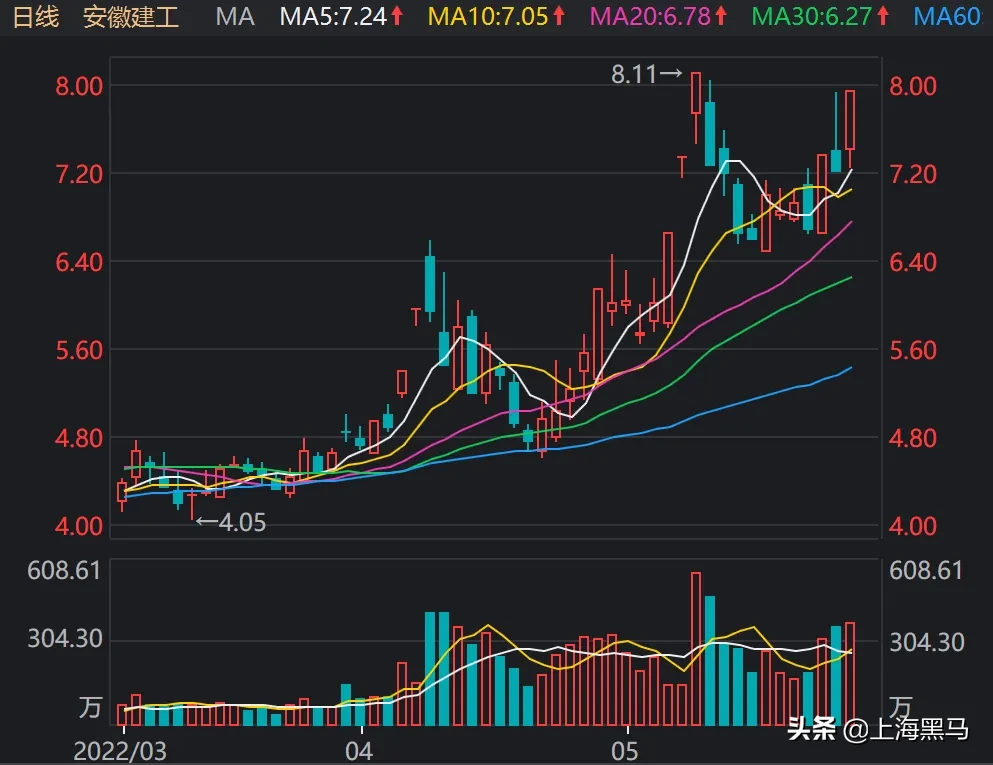Viewport: 993px width, 765px height.
Task: Click the red up arrow after MA30
Action: tap(883, 16)
